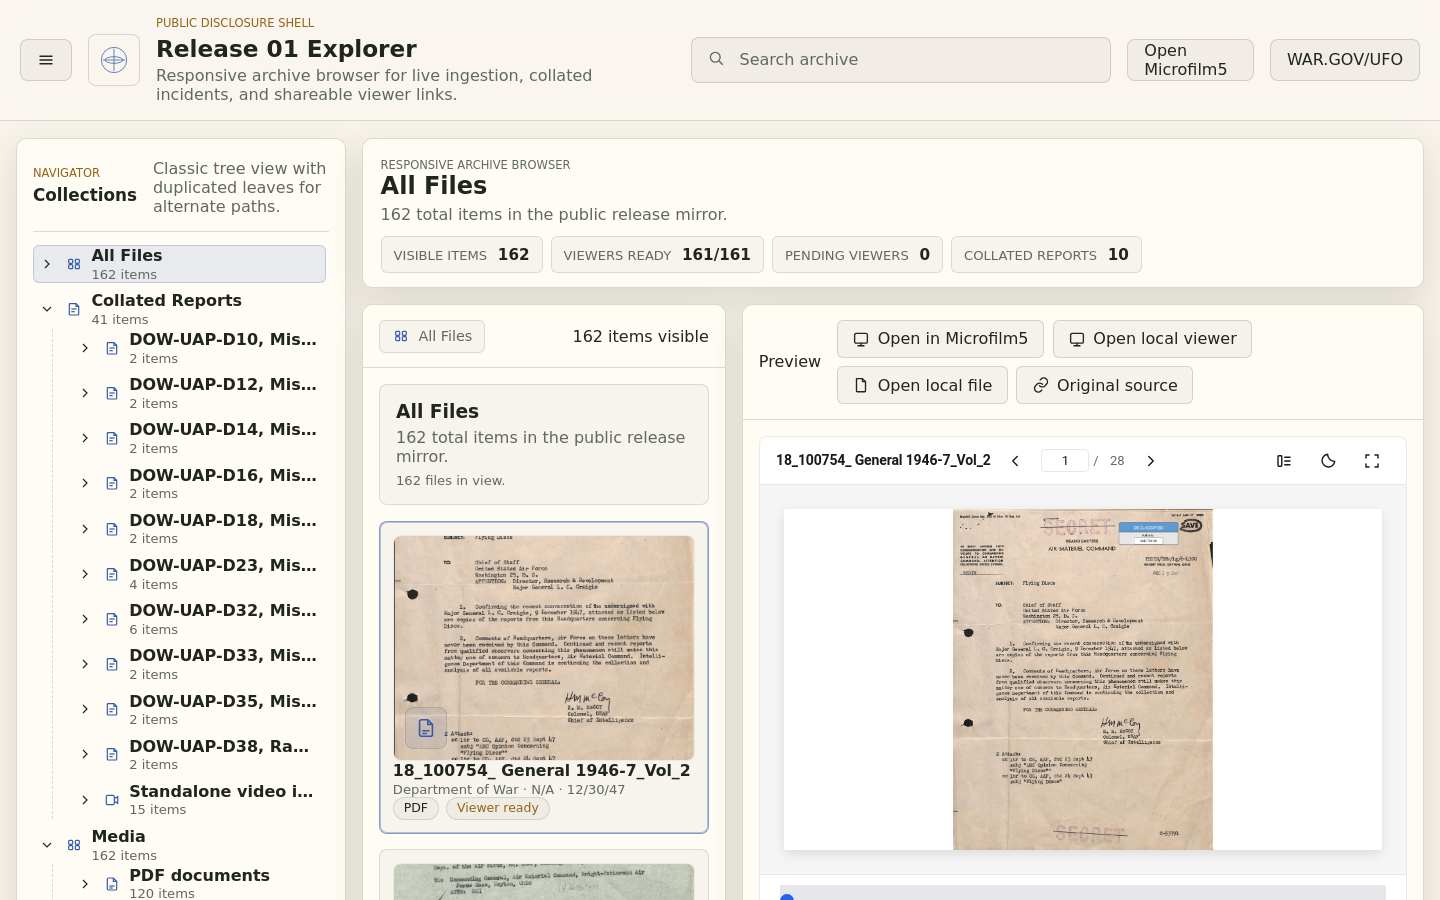
Task: Click the previewed document page image
Action: pos(1083,679)
